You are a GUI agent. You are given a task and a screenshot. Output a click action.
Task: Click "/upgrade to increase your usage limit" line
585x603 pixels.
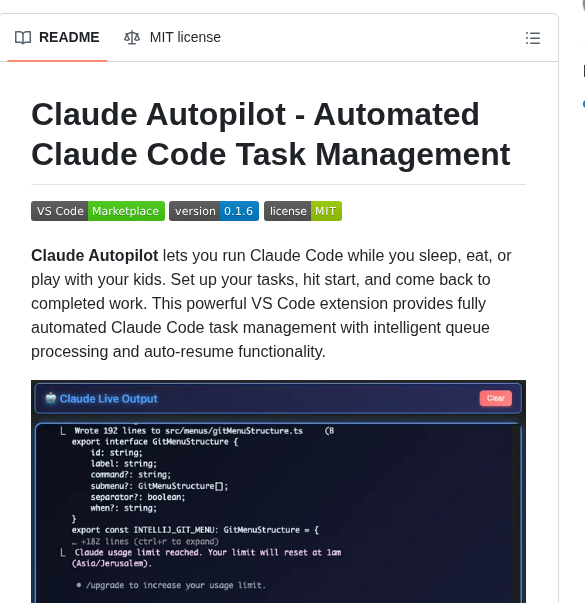(176, 585)
